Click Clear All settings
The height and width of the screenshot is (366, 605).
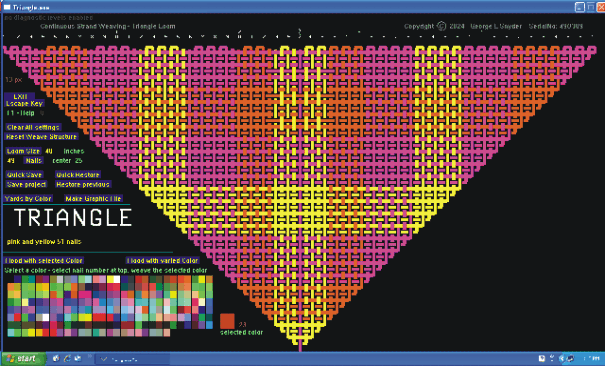click(33, 127)
